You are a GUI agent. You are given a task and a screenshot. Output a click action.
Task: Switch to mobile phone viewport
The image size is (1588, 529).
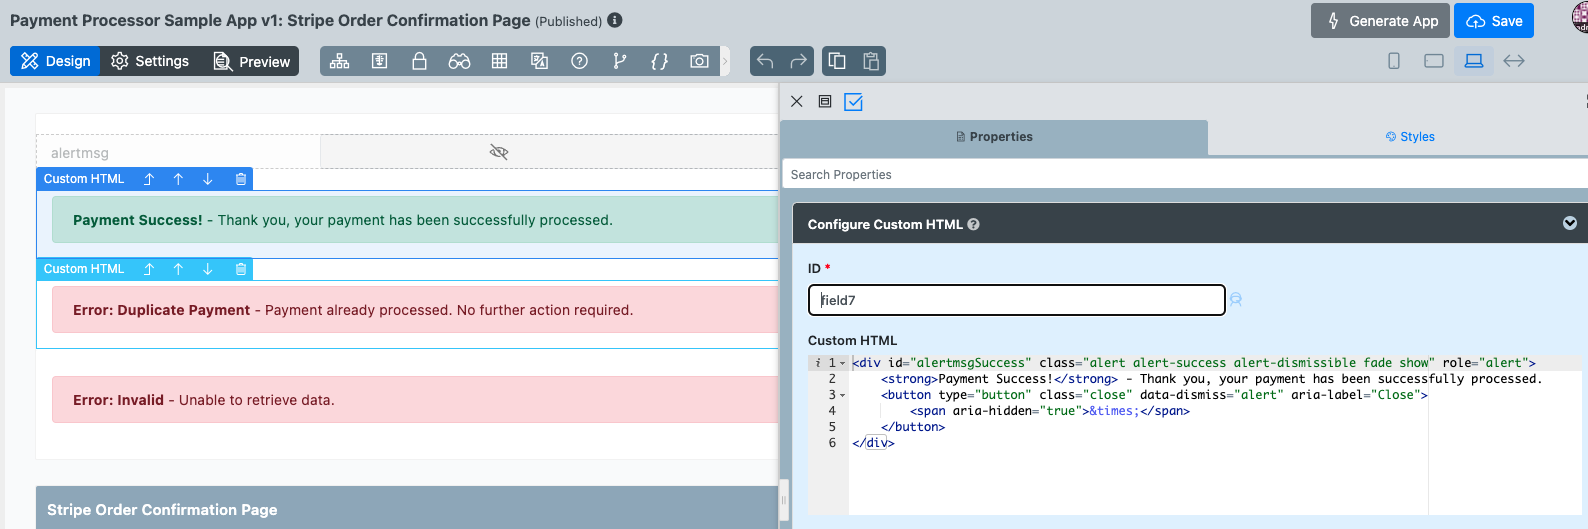tap(1393, 61)
